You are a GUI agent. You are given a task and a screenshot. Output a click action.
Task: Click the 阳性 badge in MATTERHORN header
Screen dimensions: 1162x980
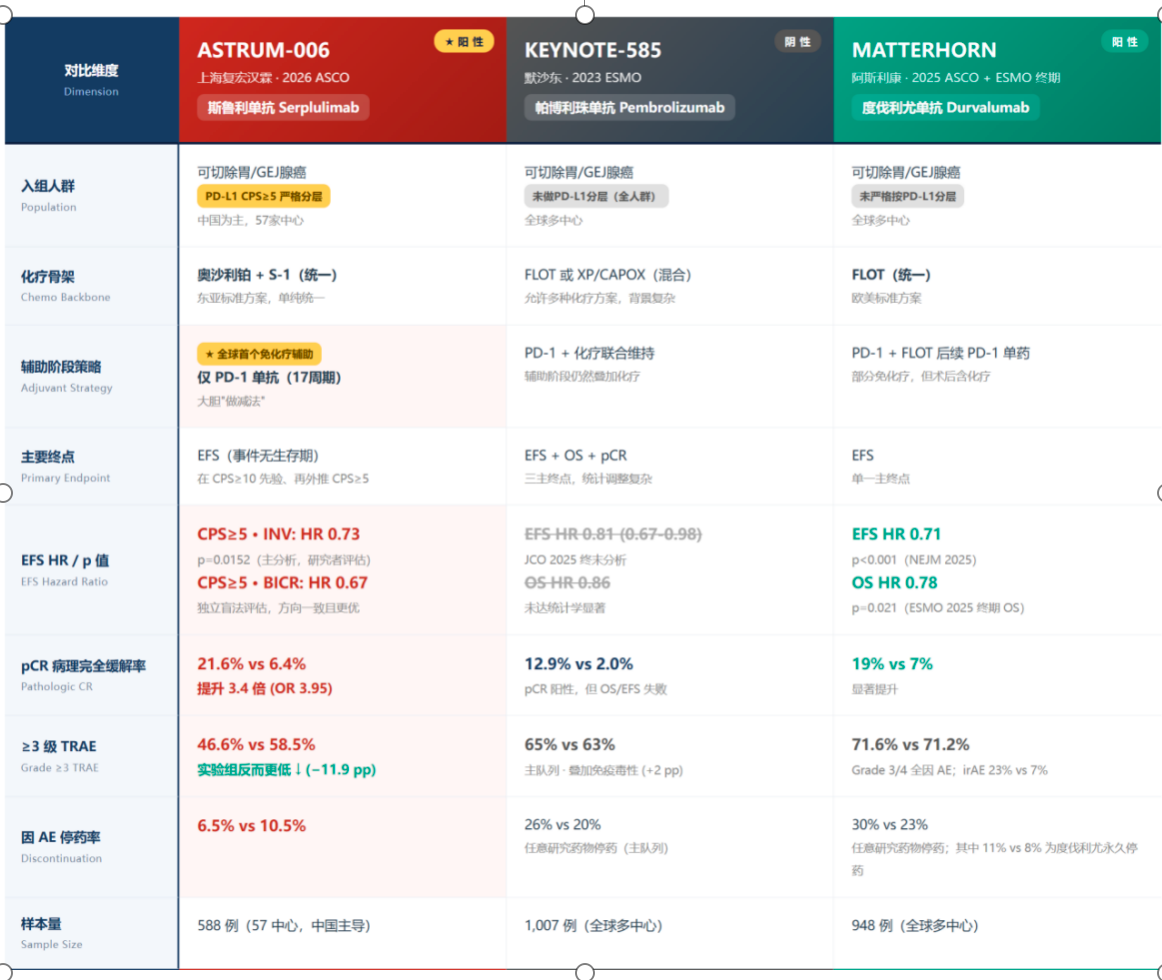click(x=1124, y=42)
